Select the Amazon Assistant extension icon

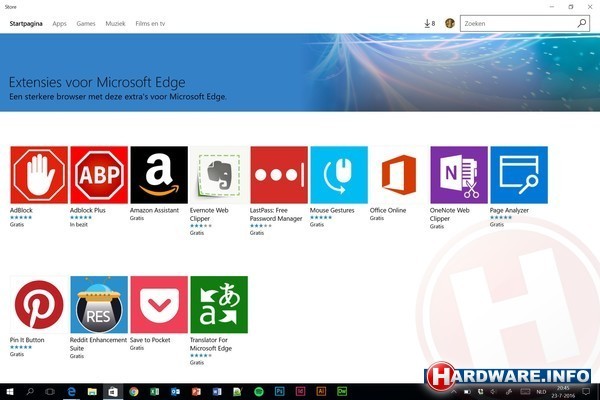[x=159, y=175]
